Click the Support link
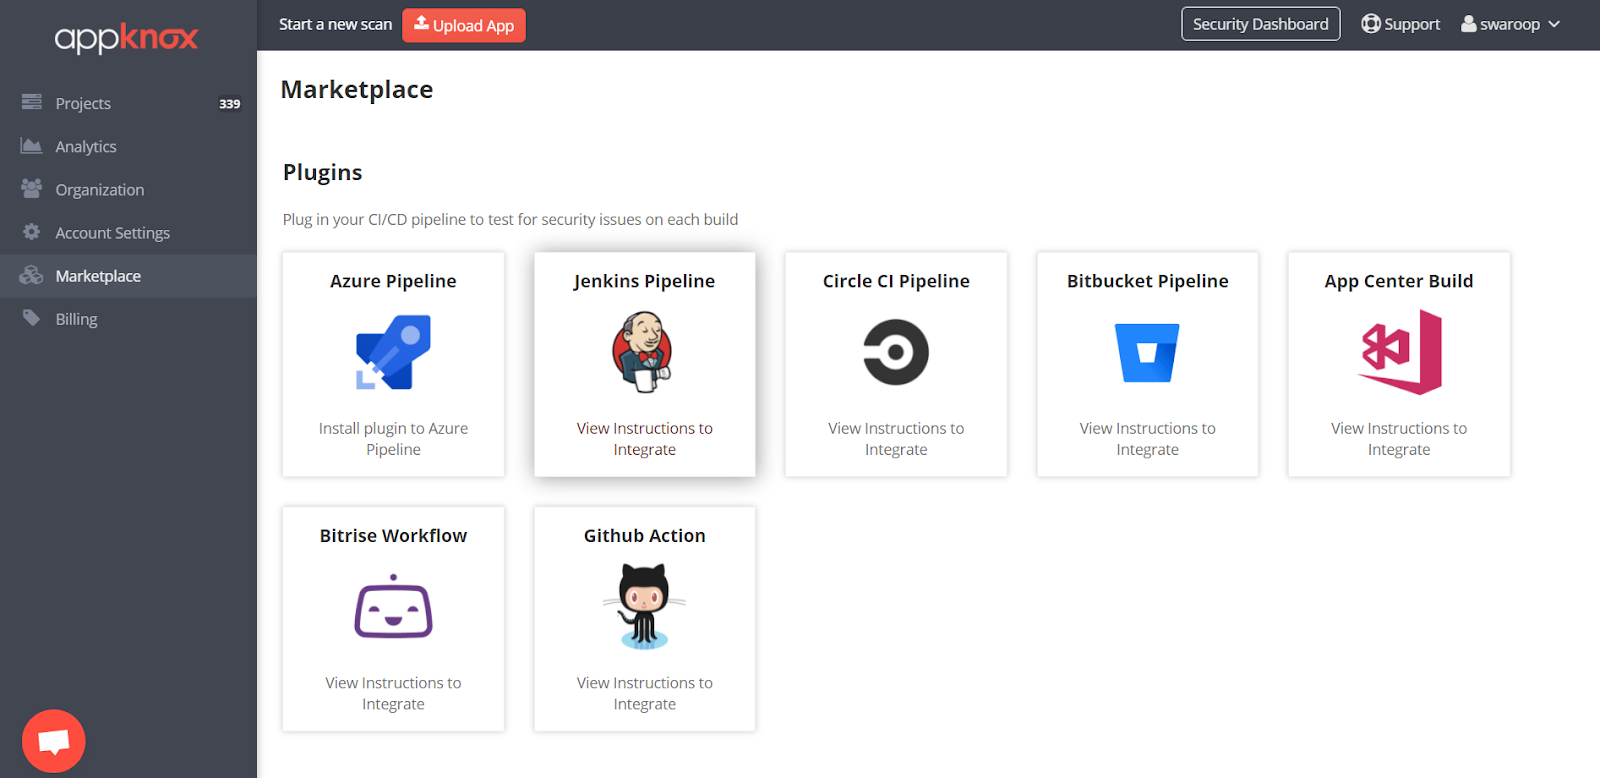Viewport: 1600px width, 778px height. [x=1400, y=24]
